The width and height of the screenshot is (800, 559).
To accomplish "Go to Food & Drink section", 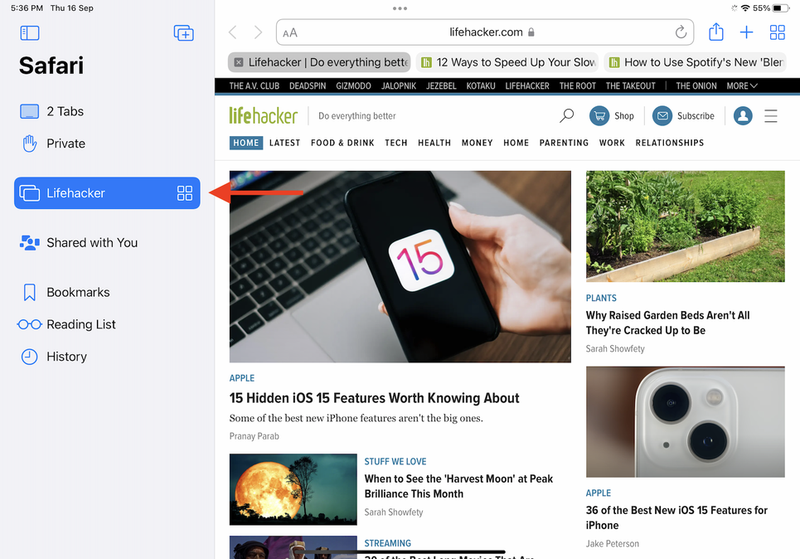I will pos(342,143).
